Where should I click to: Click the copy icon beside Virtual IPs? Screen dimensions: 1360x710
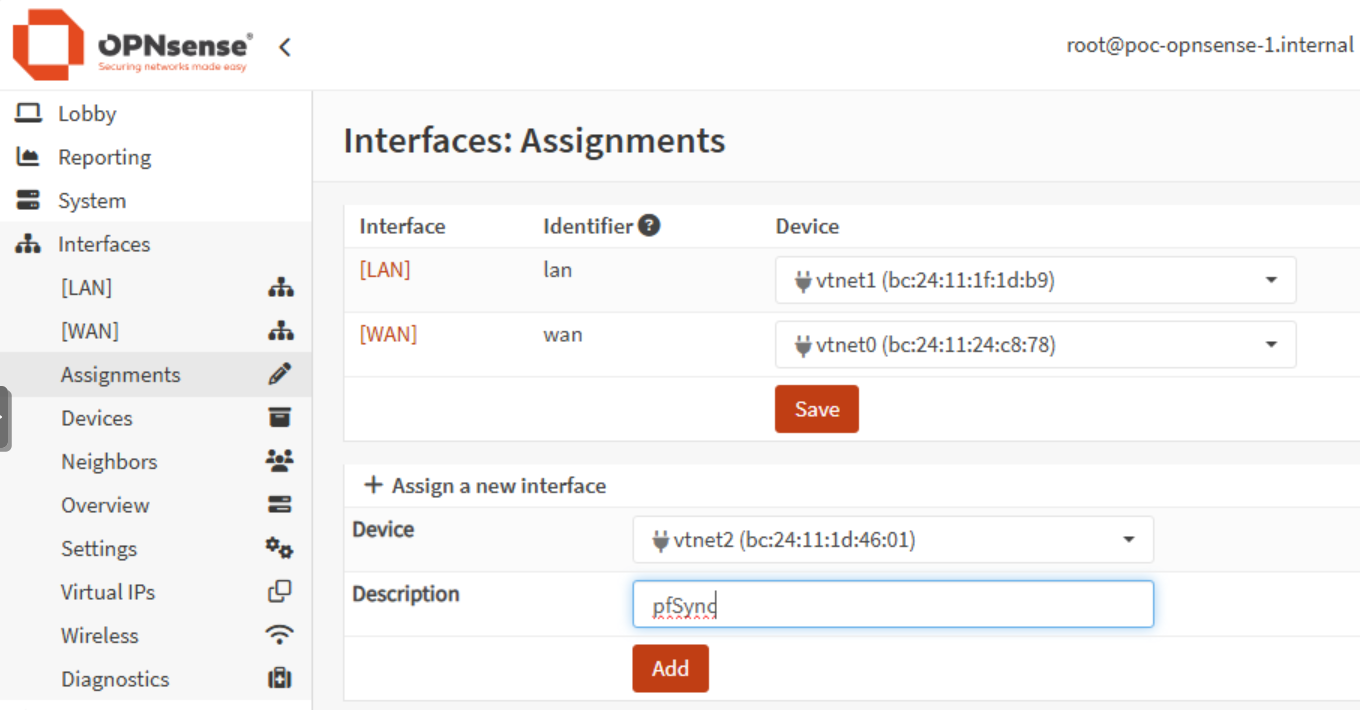pyautogui.click(x=280, y=591)
